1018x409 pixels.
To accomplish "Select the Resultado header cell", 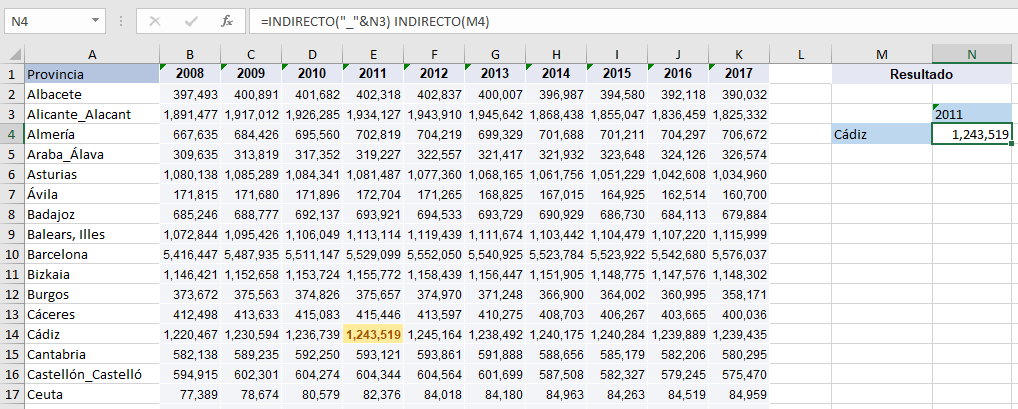I will point(921,74).
